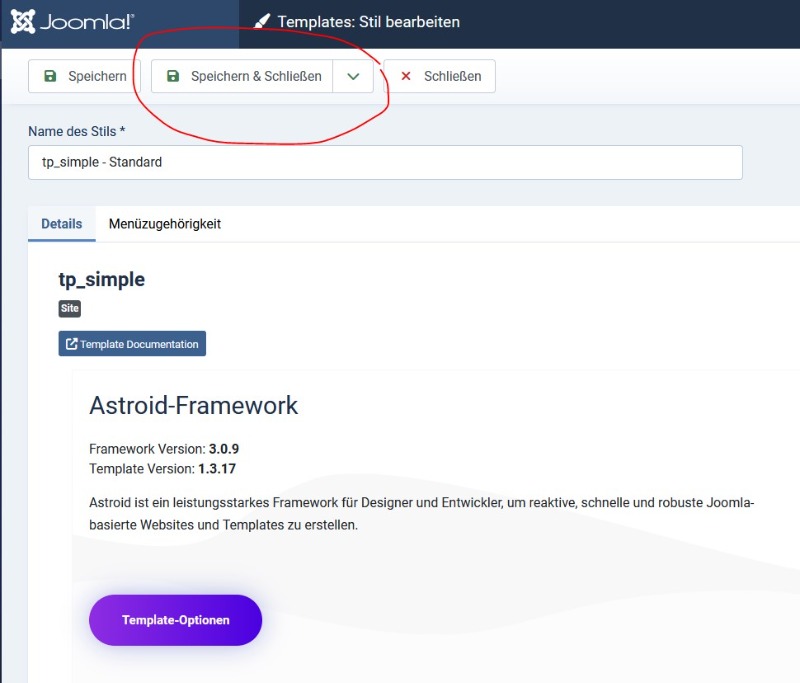Click the Speichern save button
The image size is (800, 683).
coord(85,76)
